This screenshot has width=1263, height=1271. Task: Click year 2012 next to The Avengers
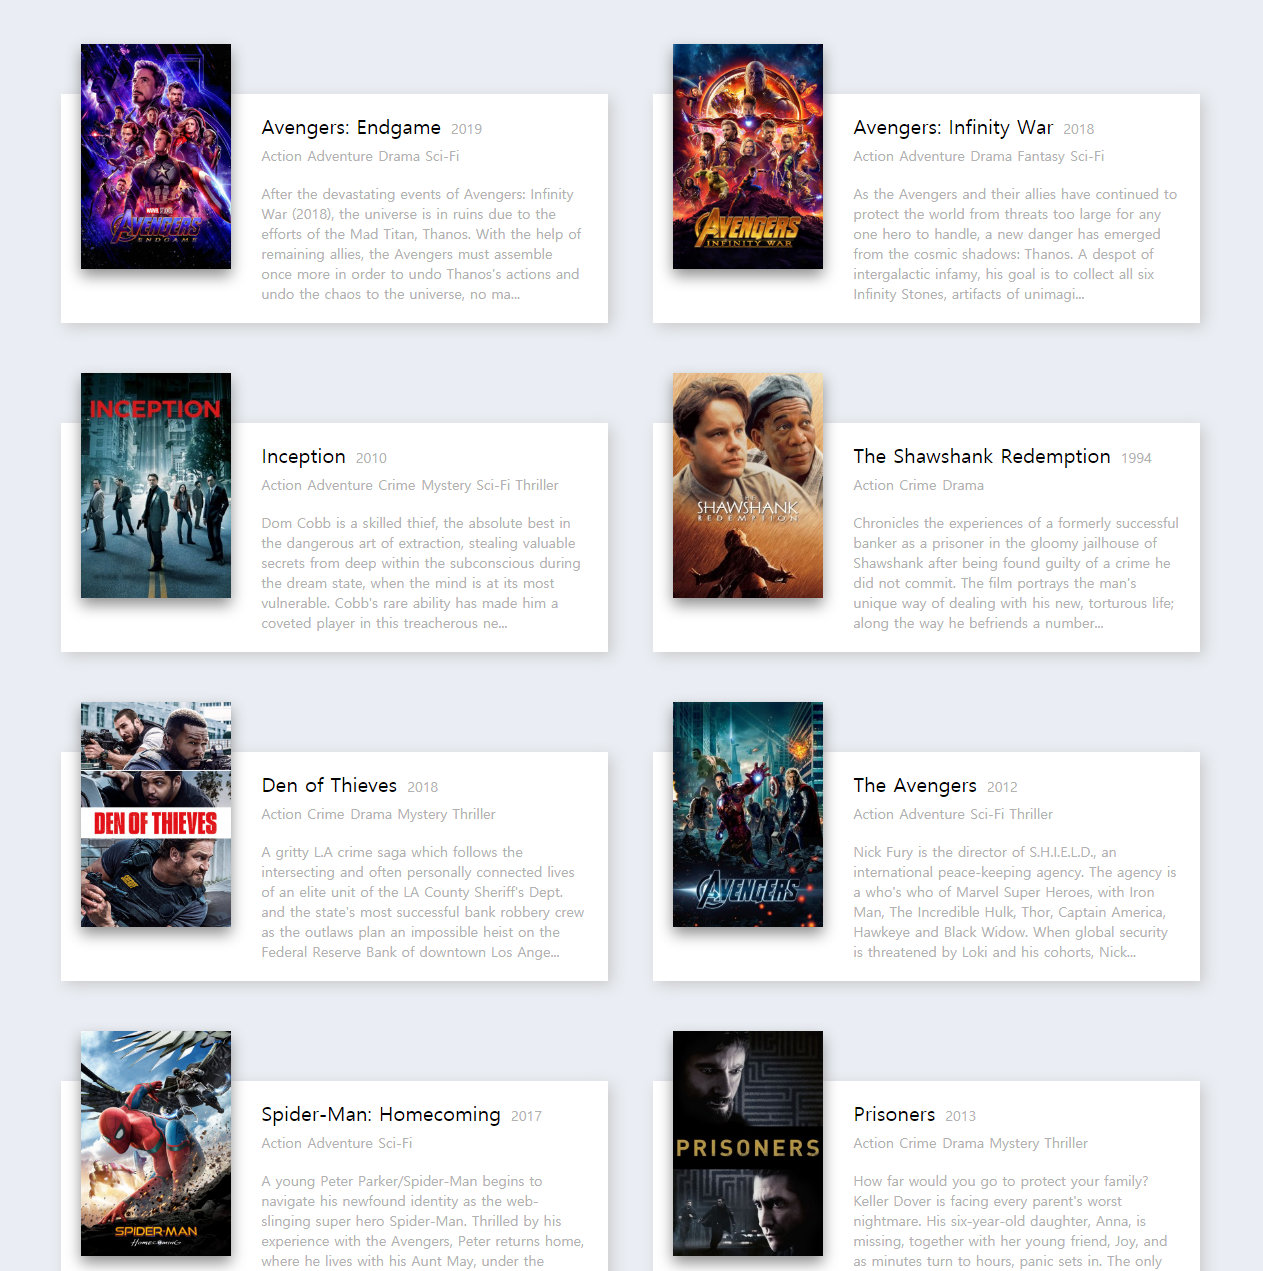pos(1002,787)
